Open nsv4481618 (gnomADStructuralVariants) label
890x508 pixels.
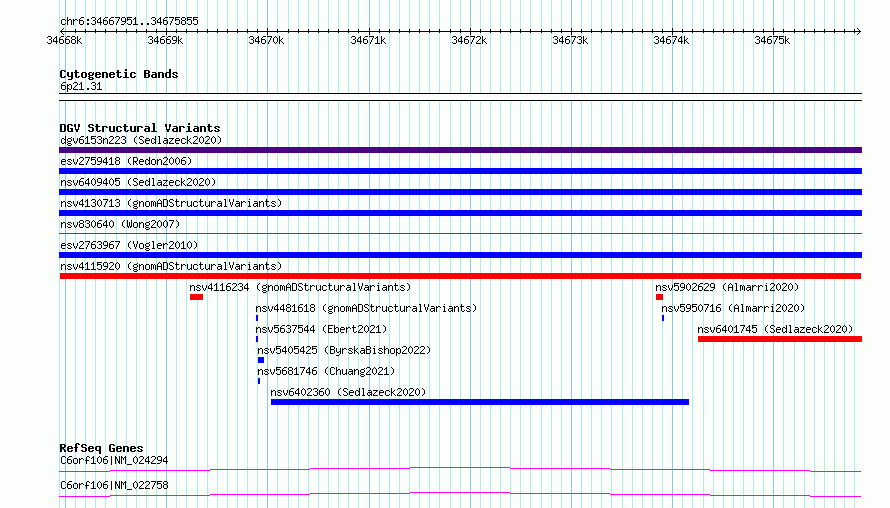[366, 308]
